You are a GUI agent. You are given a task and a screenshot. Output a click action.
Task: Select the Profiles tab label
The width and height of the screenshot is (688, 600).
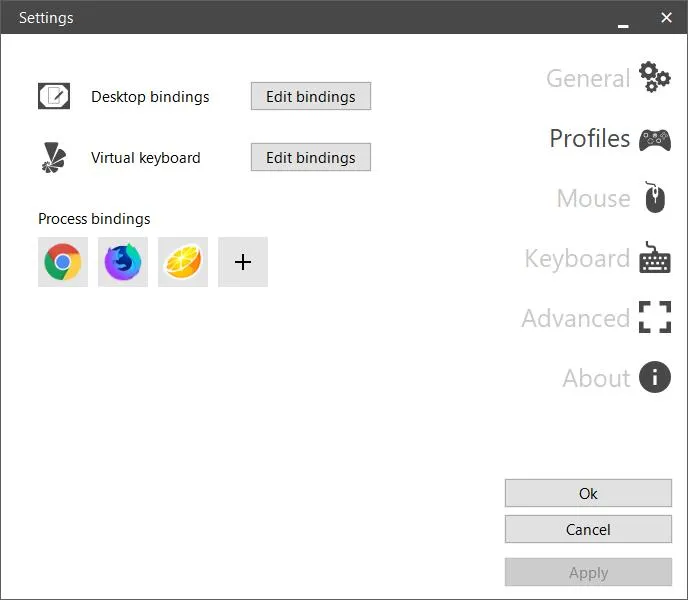pyautogui.click(x=590, y=139)
